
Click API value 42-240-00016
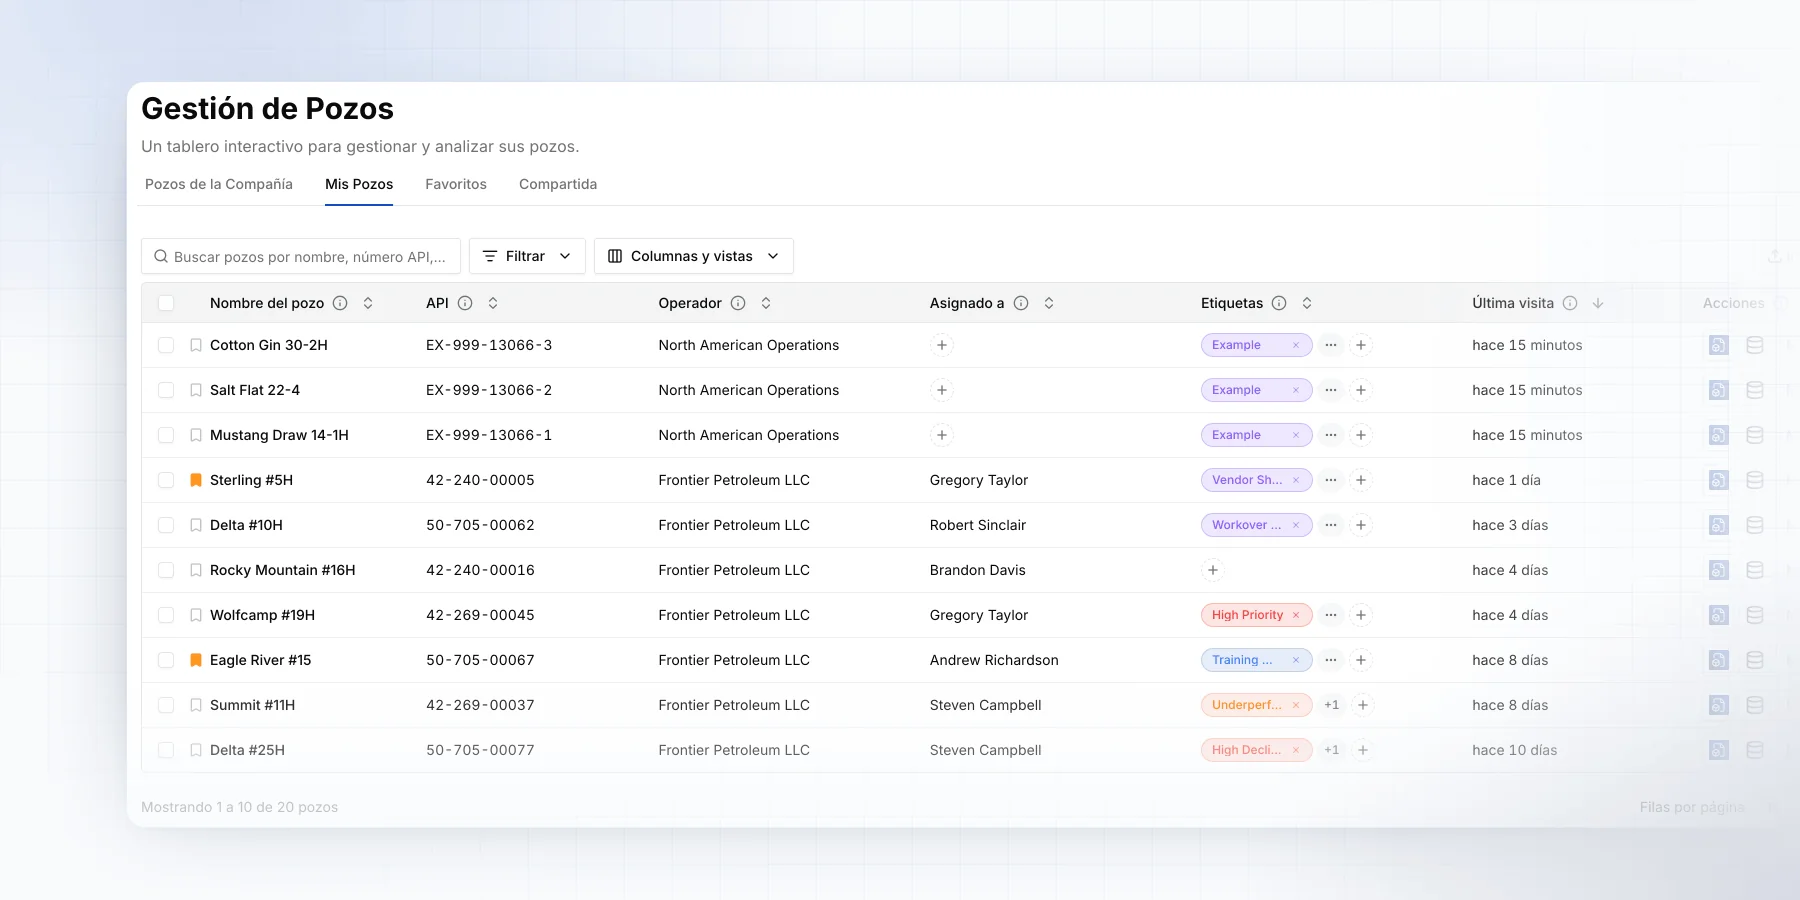tap(480, 570)
